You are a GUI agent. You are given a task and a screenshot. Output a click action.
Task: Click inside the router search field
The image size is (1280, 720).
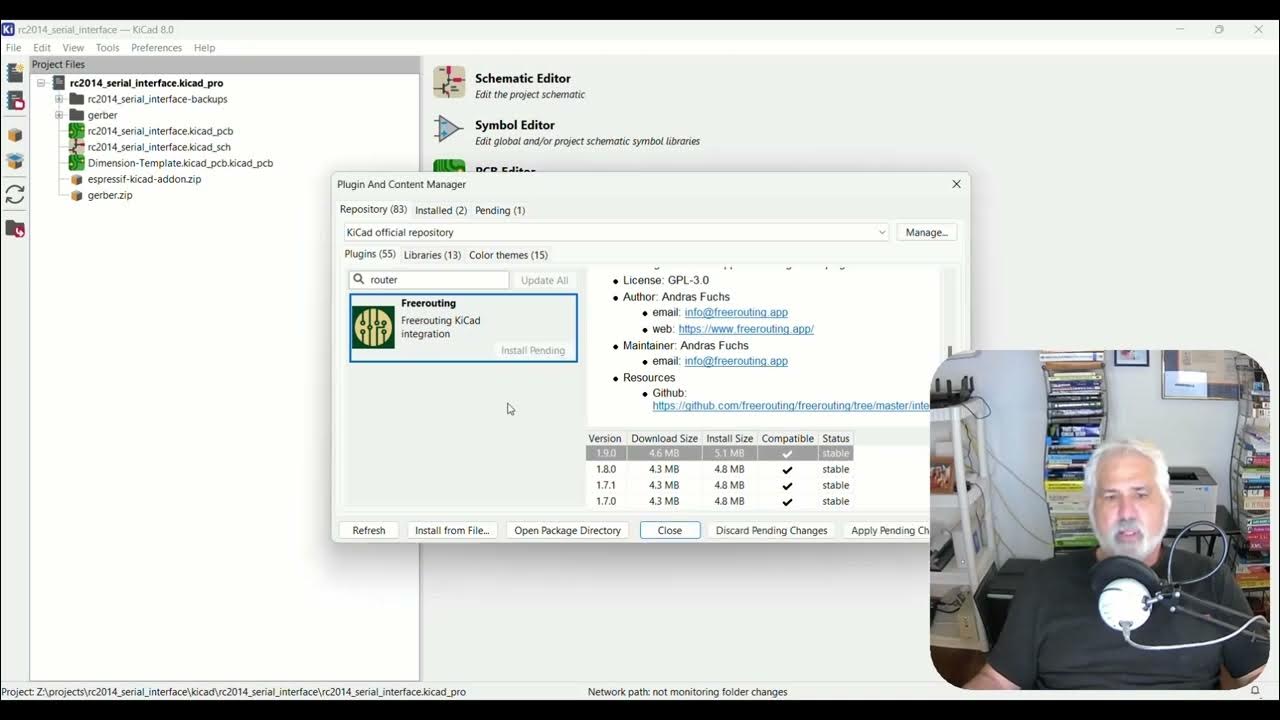pos(430,280)
